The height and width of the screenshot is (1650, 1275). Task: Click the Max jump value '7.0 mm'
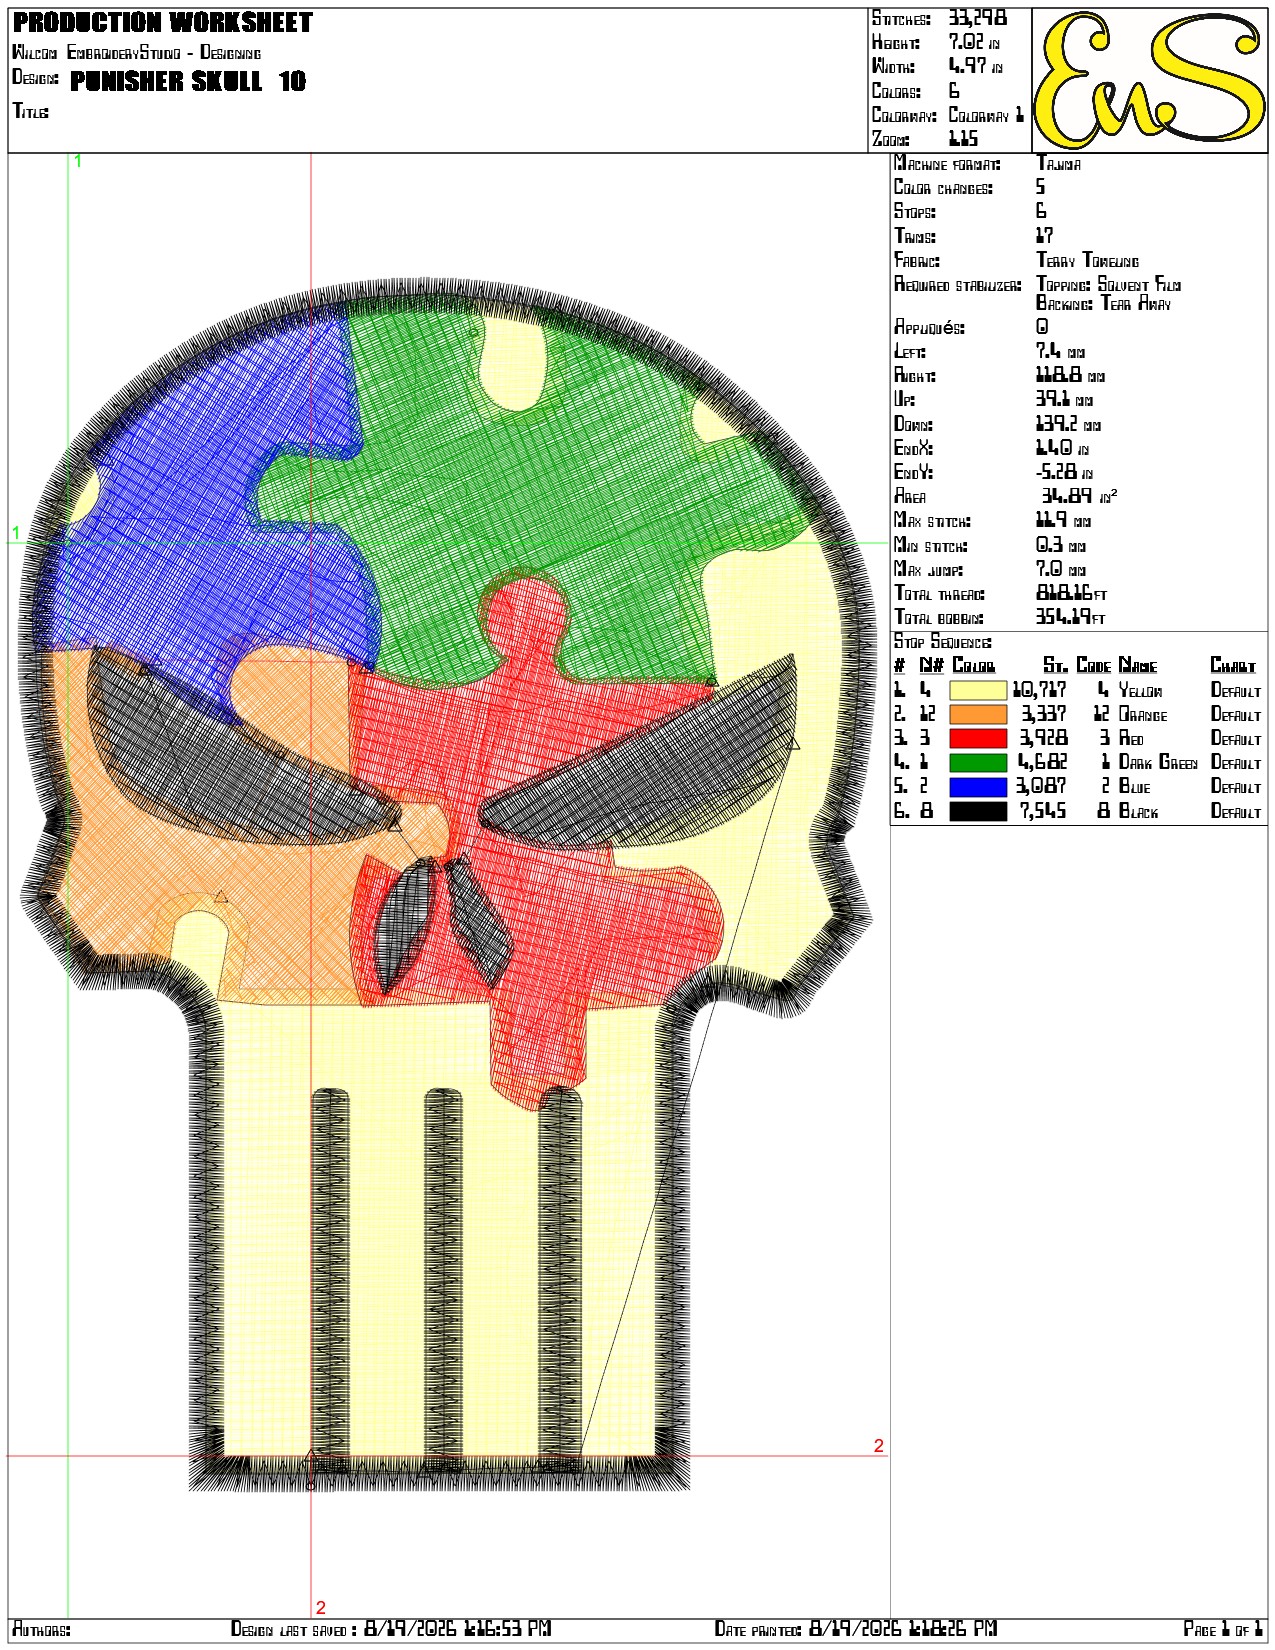(x=1060, y=570)
